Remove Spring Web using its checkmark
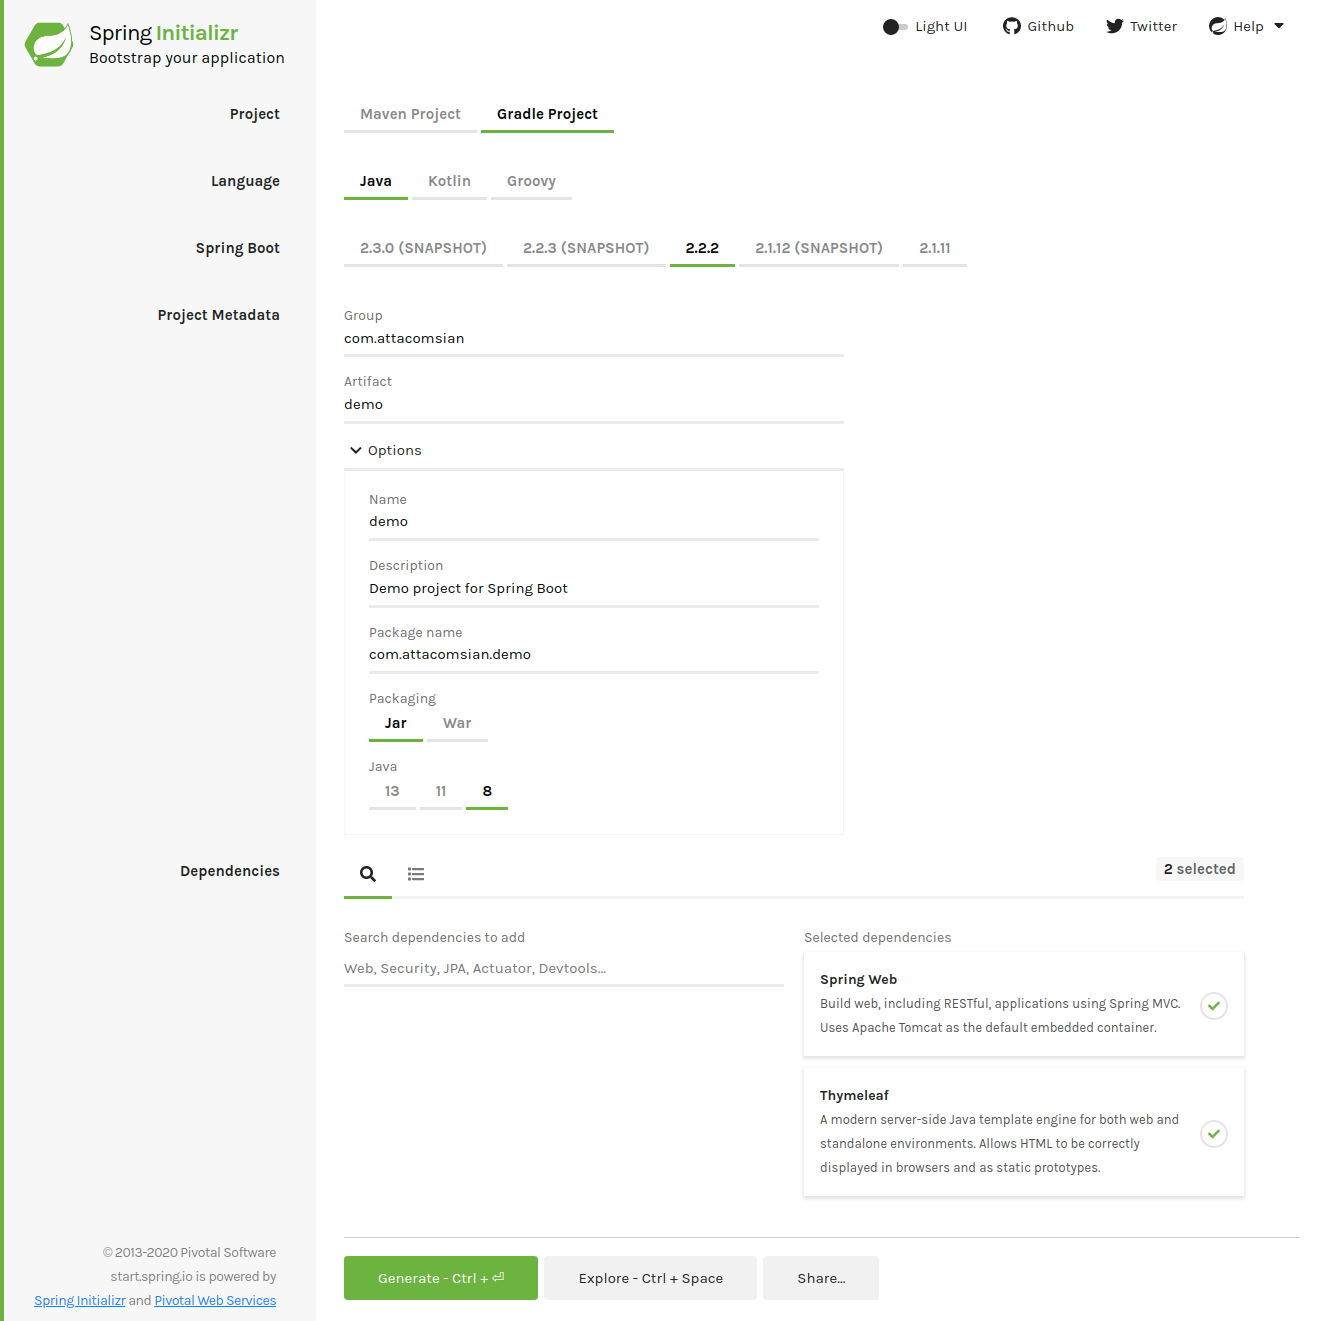 point(1213,1005)
